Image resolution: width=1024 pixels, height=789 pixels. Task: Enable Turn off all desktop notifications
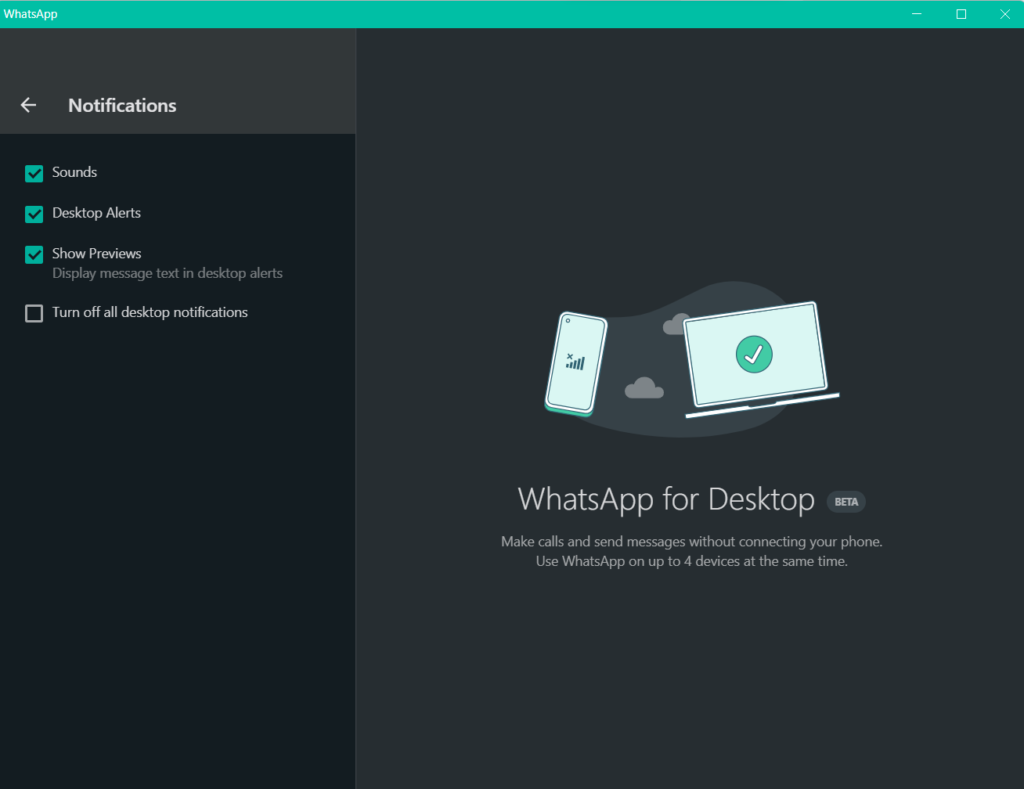tap(34, 313)
